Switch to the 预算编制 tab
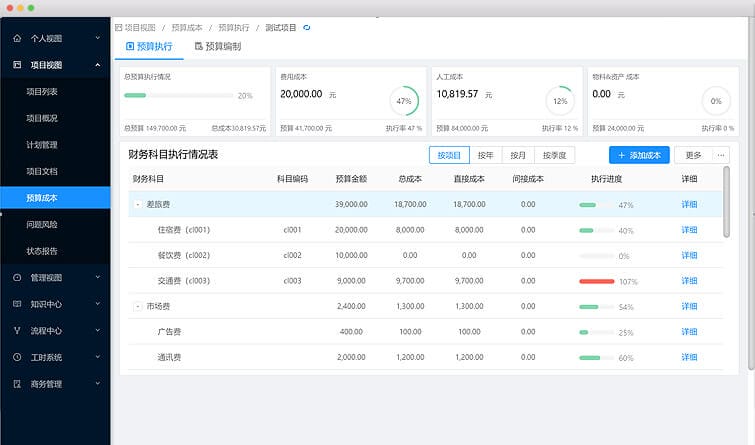Viewport: 755px width, 445px height. tap(218, 47)
